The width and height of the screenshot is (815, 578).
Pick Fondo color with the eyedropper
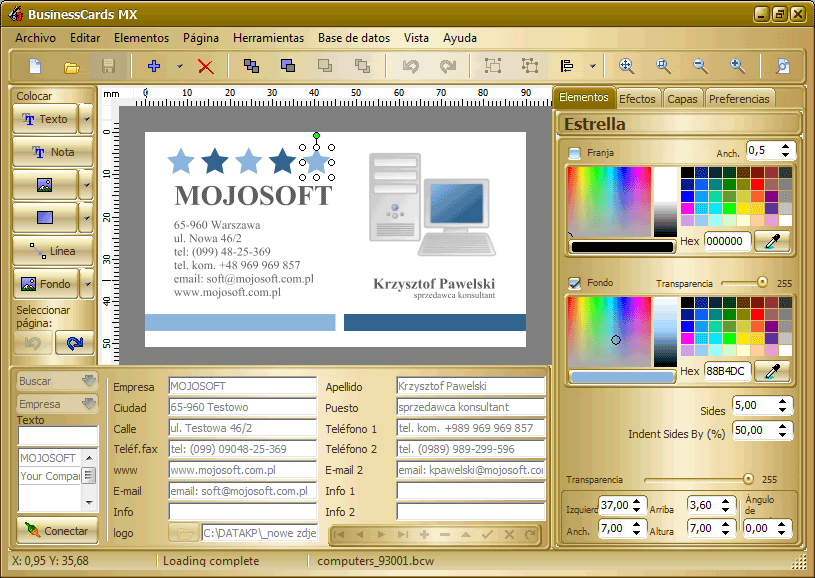coord(772,371)
